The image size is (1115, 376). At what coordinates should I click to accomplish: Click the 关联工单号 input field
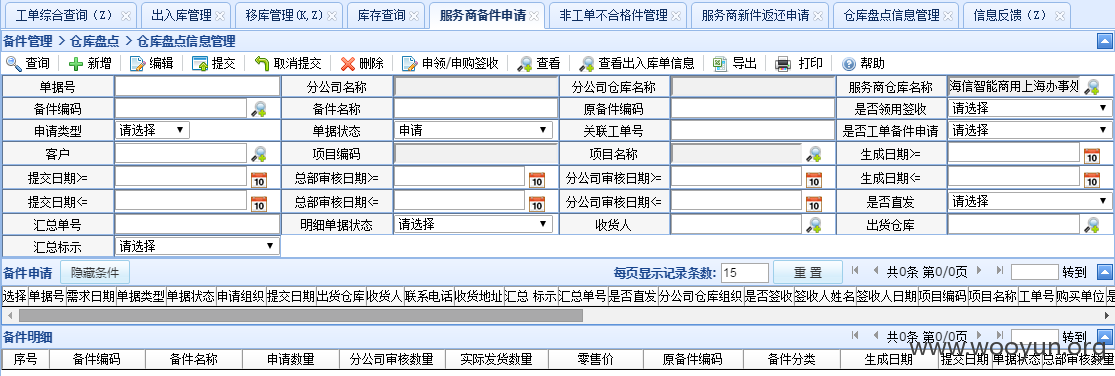pyautogui.click(x=752, y=130)
